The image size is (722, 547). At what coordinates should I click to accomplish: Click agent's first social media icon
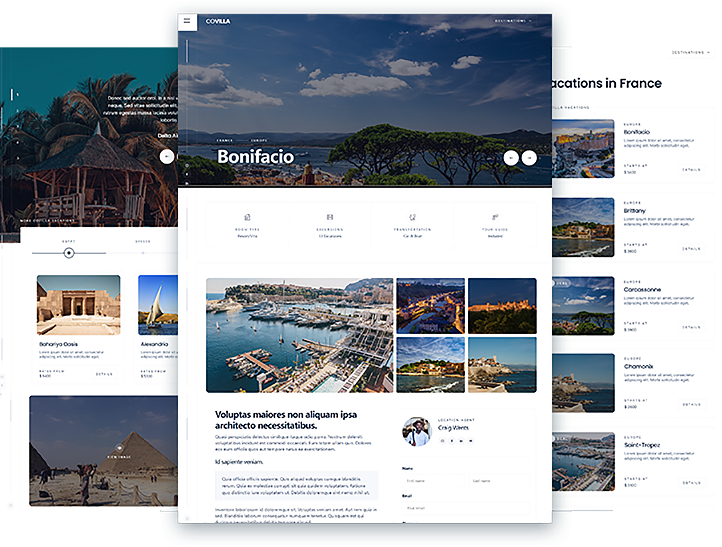(x=443, y=441)
